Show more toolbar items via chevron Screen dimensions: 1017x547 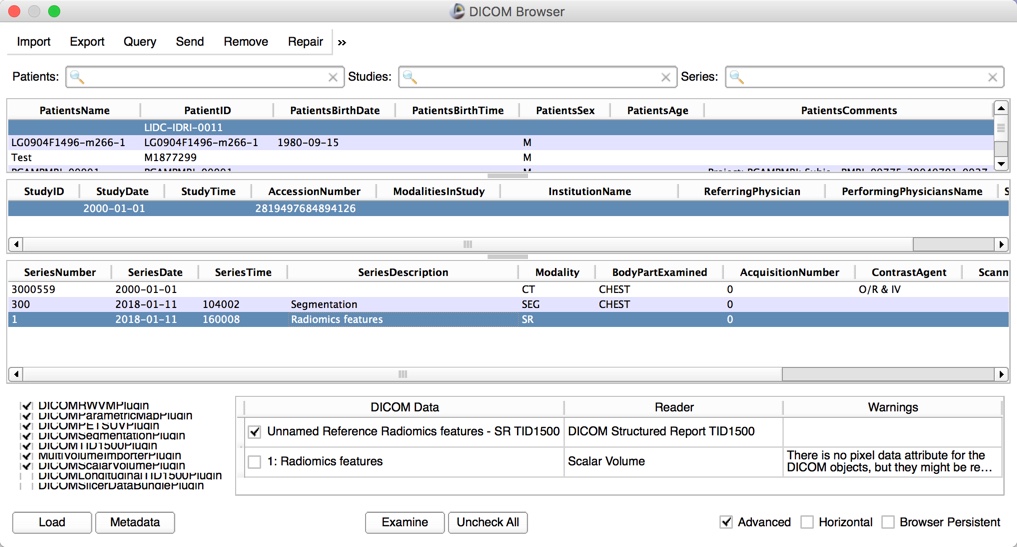point(342,42)
